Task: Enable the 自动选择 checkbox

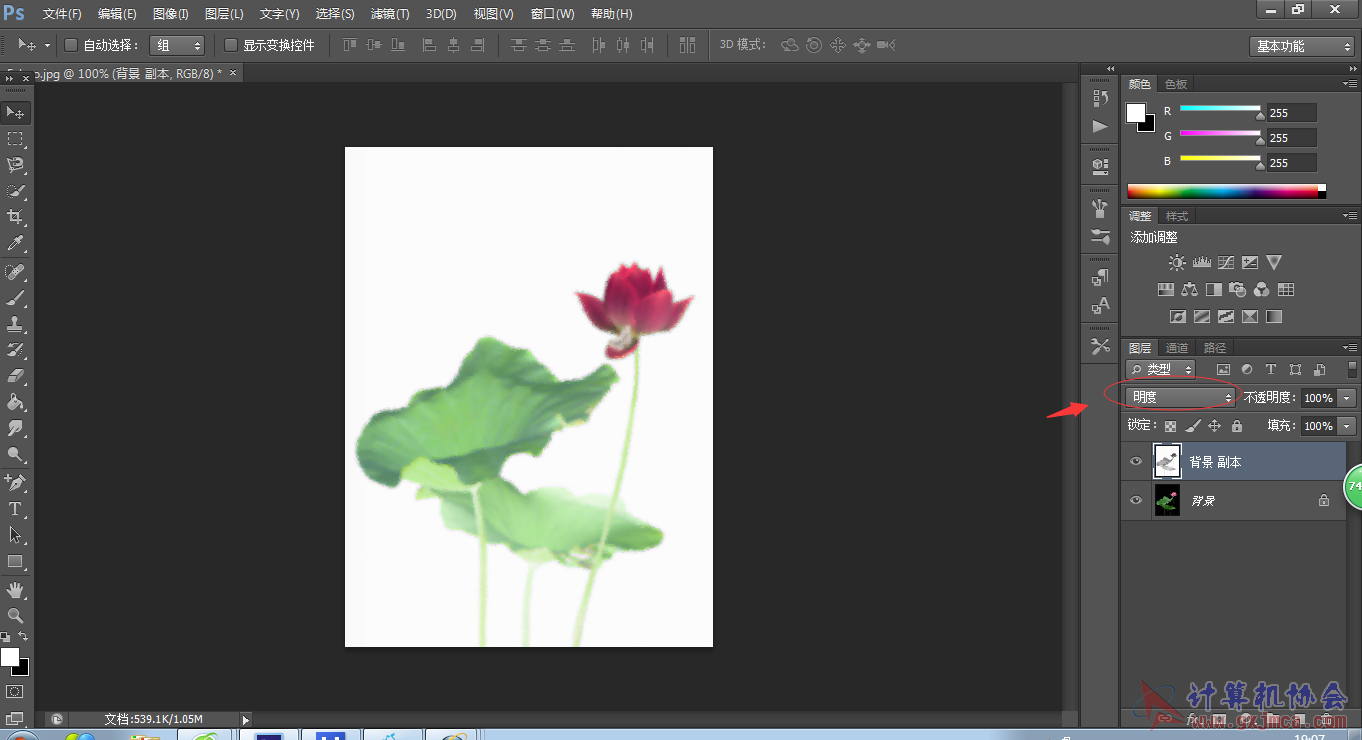Action: point(71,45)
